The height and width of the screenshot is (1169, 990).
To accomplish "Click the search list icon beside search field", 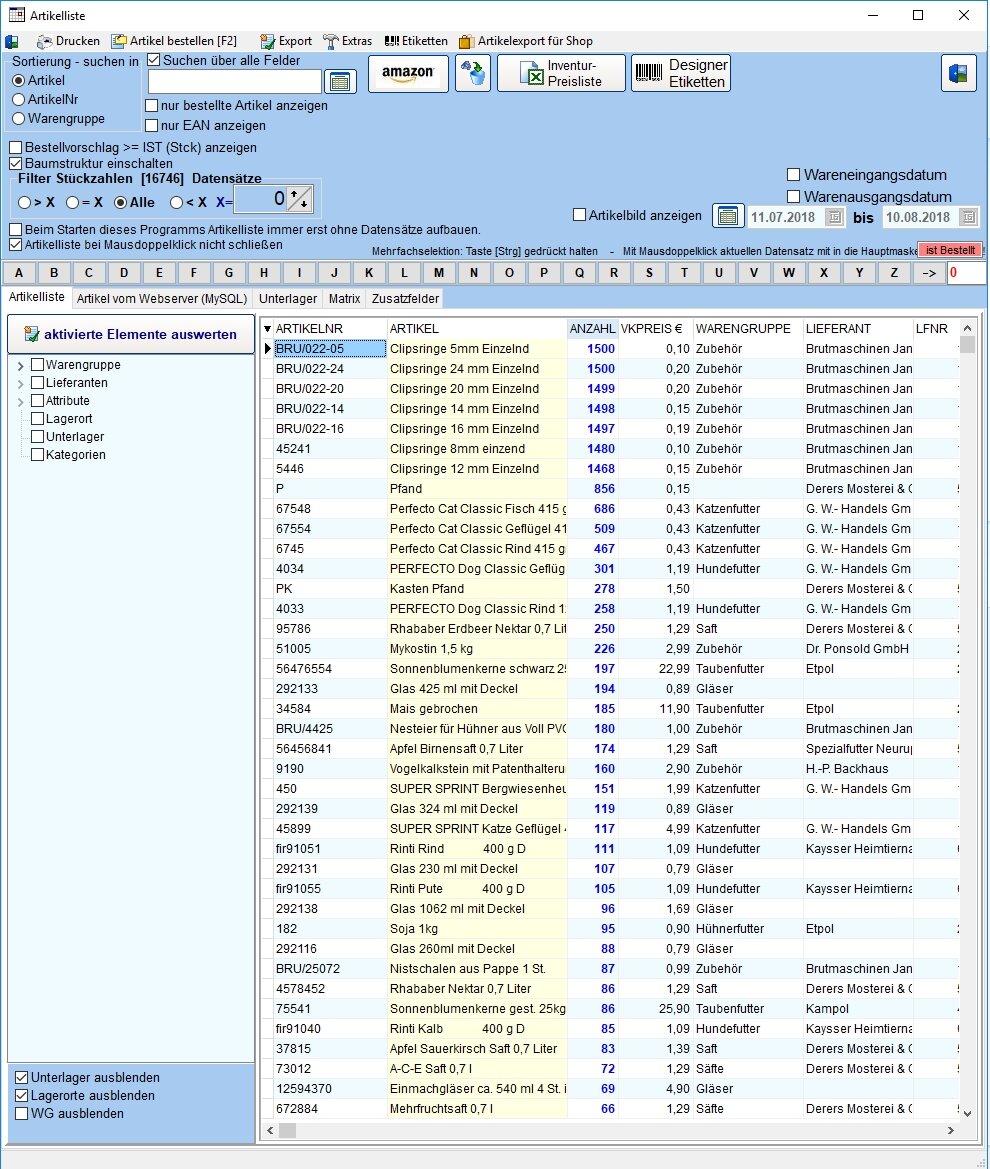I will point(340,81).
